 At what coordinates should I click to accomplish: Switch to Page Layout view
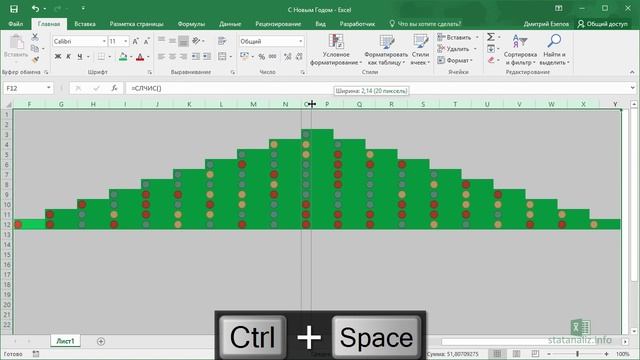pos(516,354)
